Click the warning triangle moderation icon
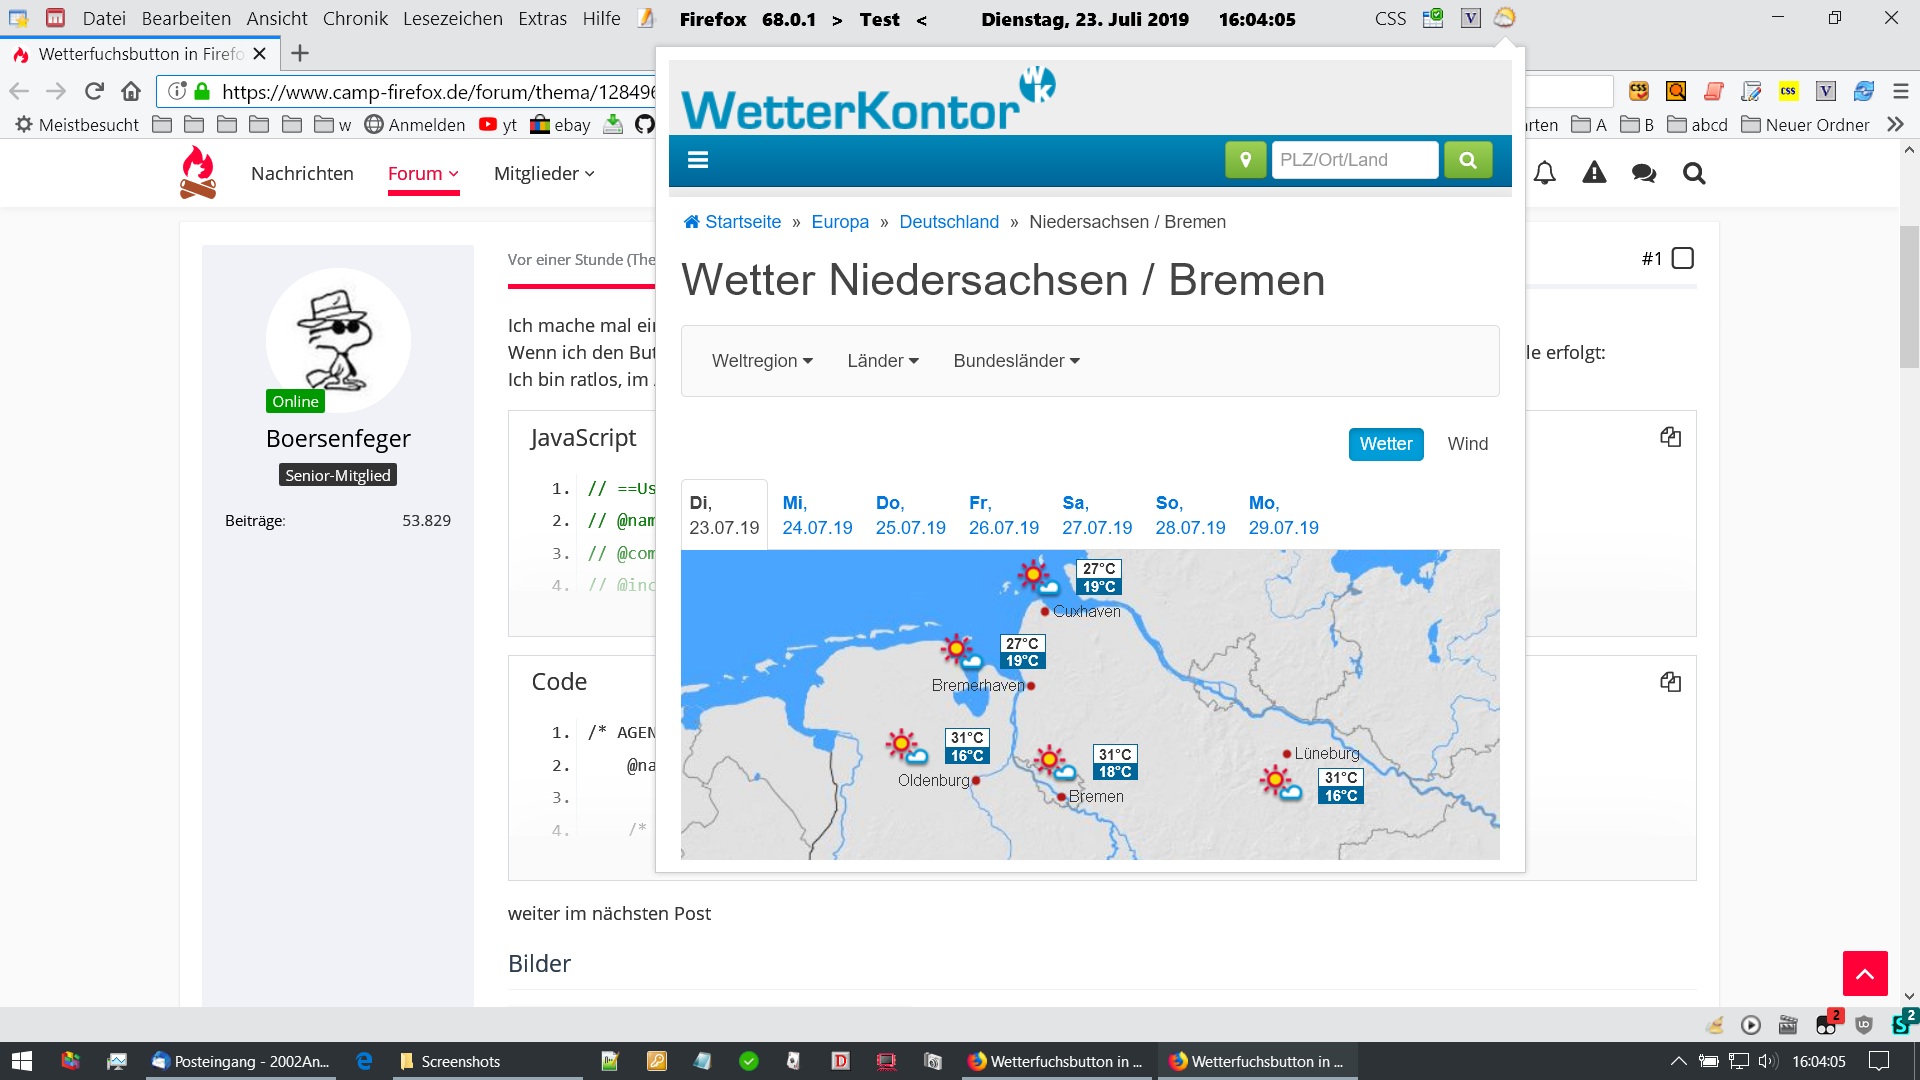 click(1594, 174)
